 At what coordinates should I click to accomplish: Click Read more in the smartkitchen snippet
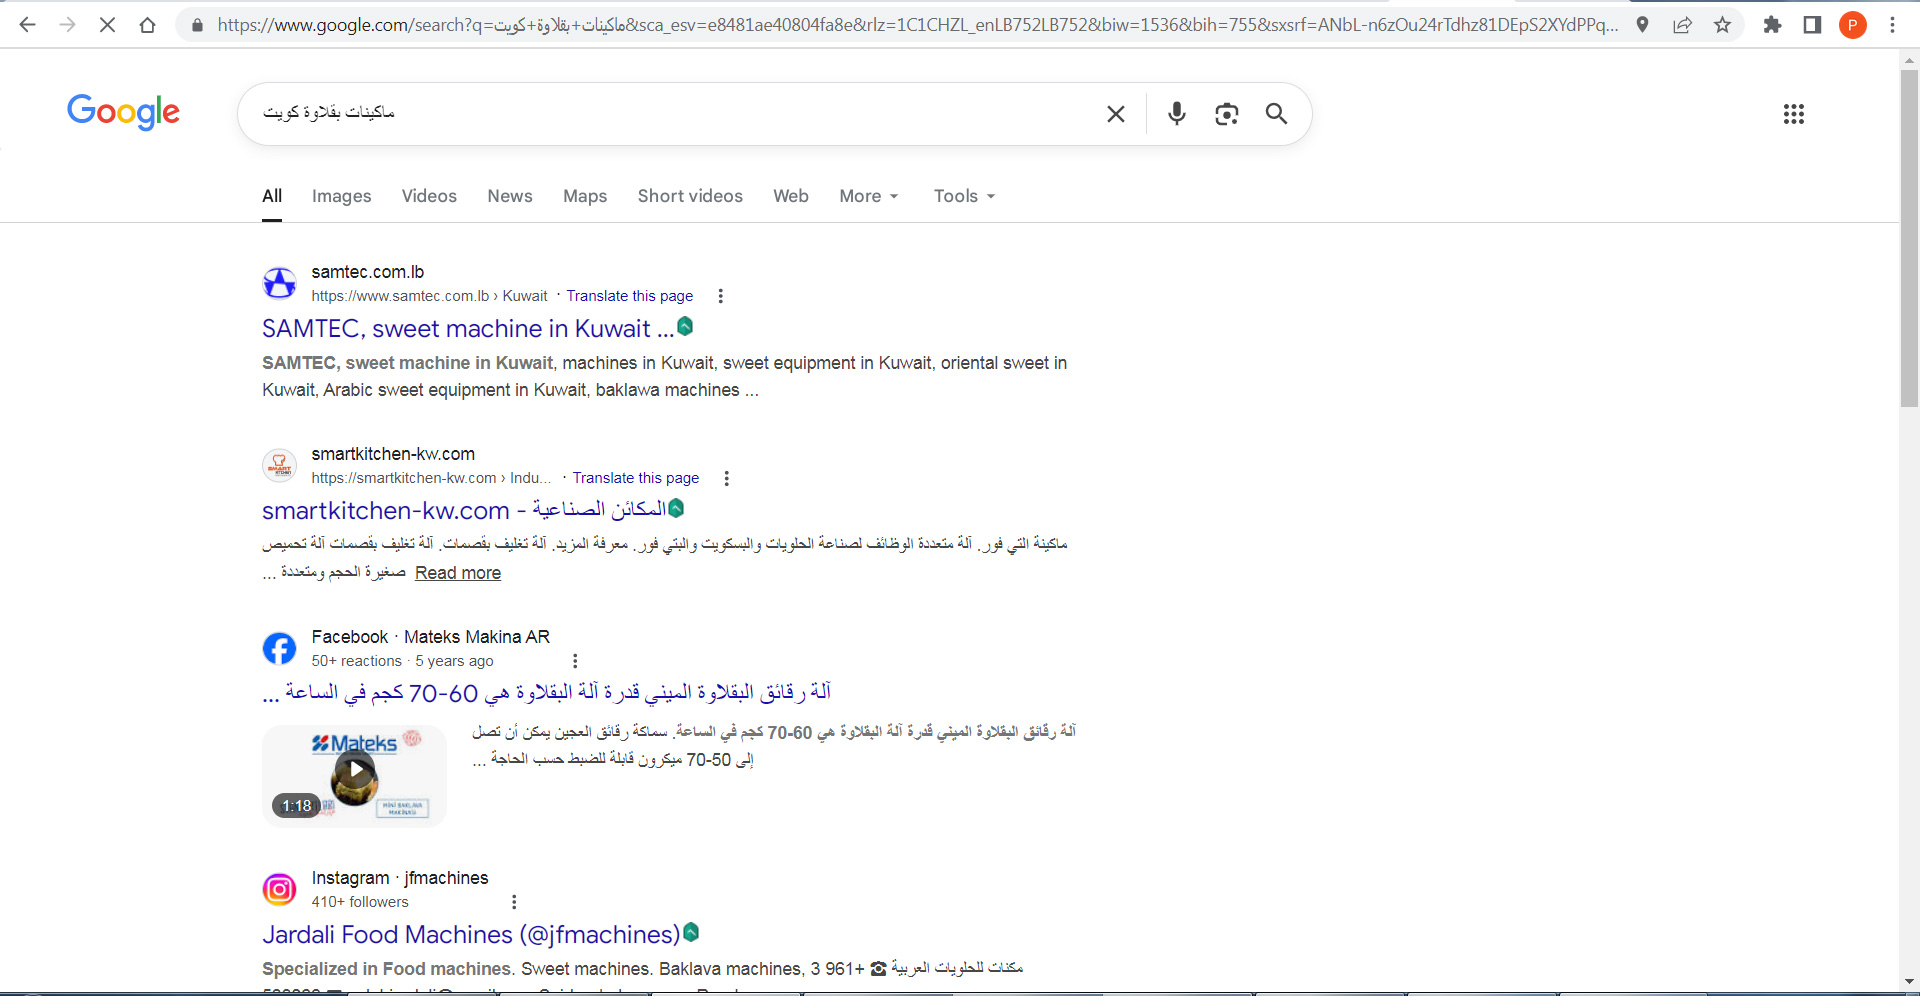tap(458, 573)
